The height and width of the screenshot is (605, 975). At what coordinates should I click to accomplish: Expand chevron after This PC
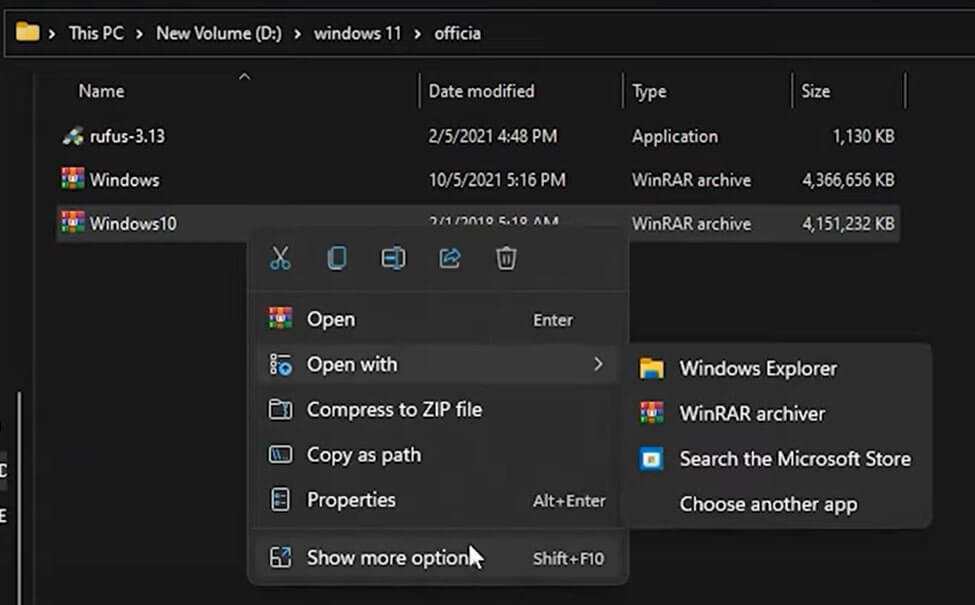[139, 34]
